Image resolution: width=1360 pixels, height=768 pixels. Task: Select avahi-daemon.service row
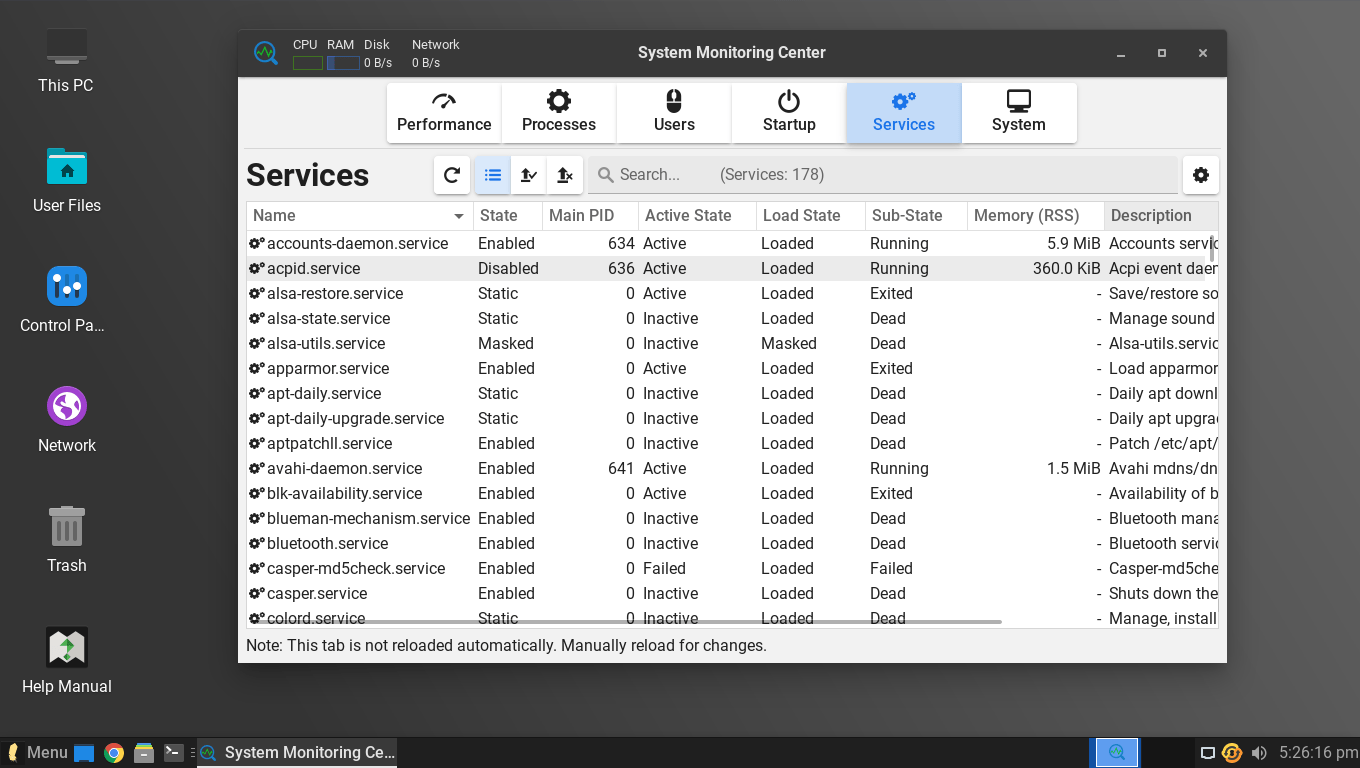pyautogui.click(x=732, y=468)
